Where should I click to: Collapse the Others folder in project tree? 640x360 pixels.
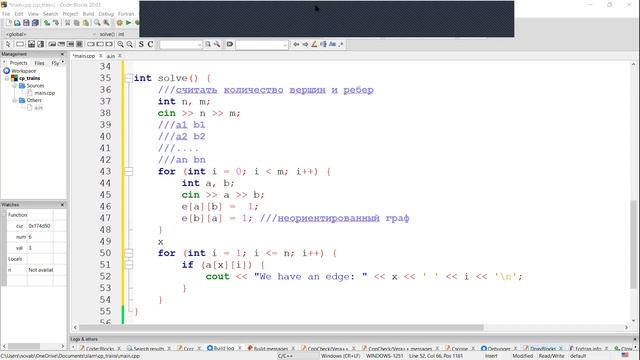pyautogui.click(x=14, y=100)
